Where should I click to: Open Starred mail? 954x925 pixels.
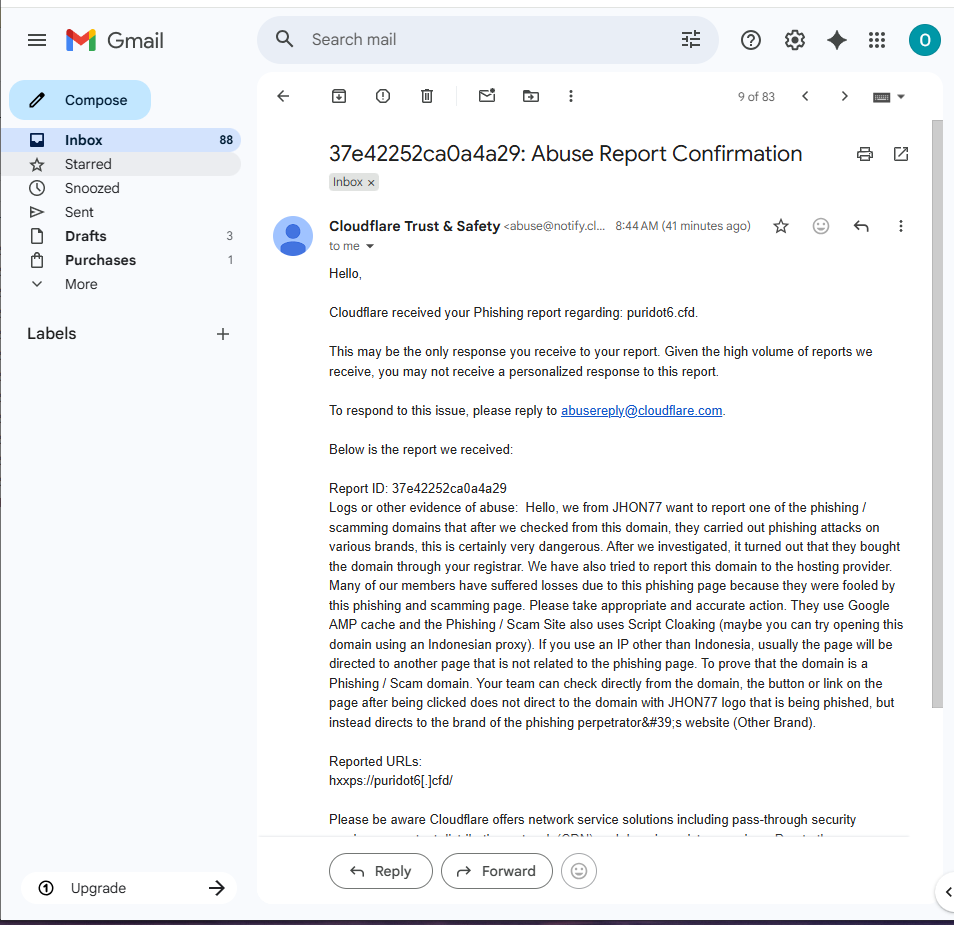[x=120, y=164]
